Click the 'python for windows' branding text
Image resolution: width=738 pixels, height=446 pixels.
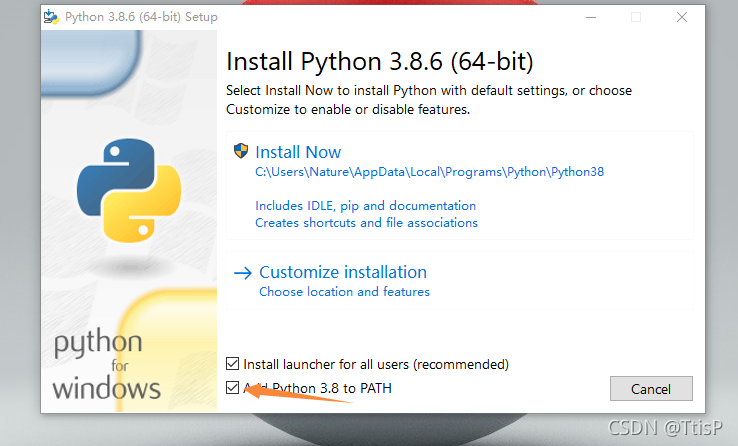[x=106, y=365]
